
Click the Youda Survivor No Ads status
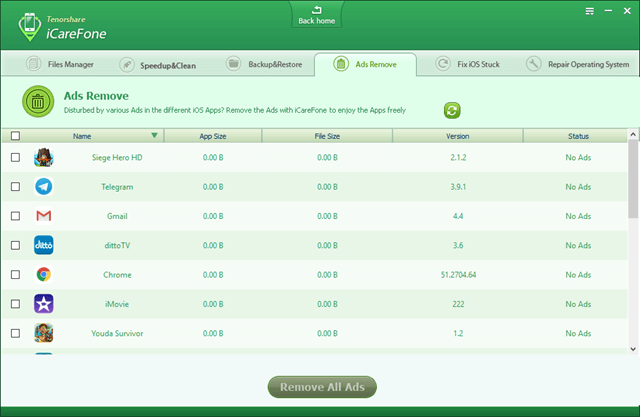pos(578,334)
